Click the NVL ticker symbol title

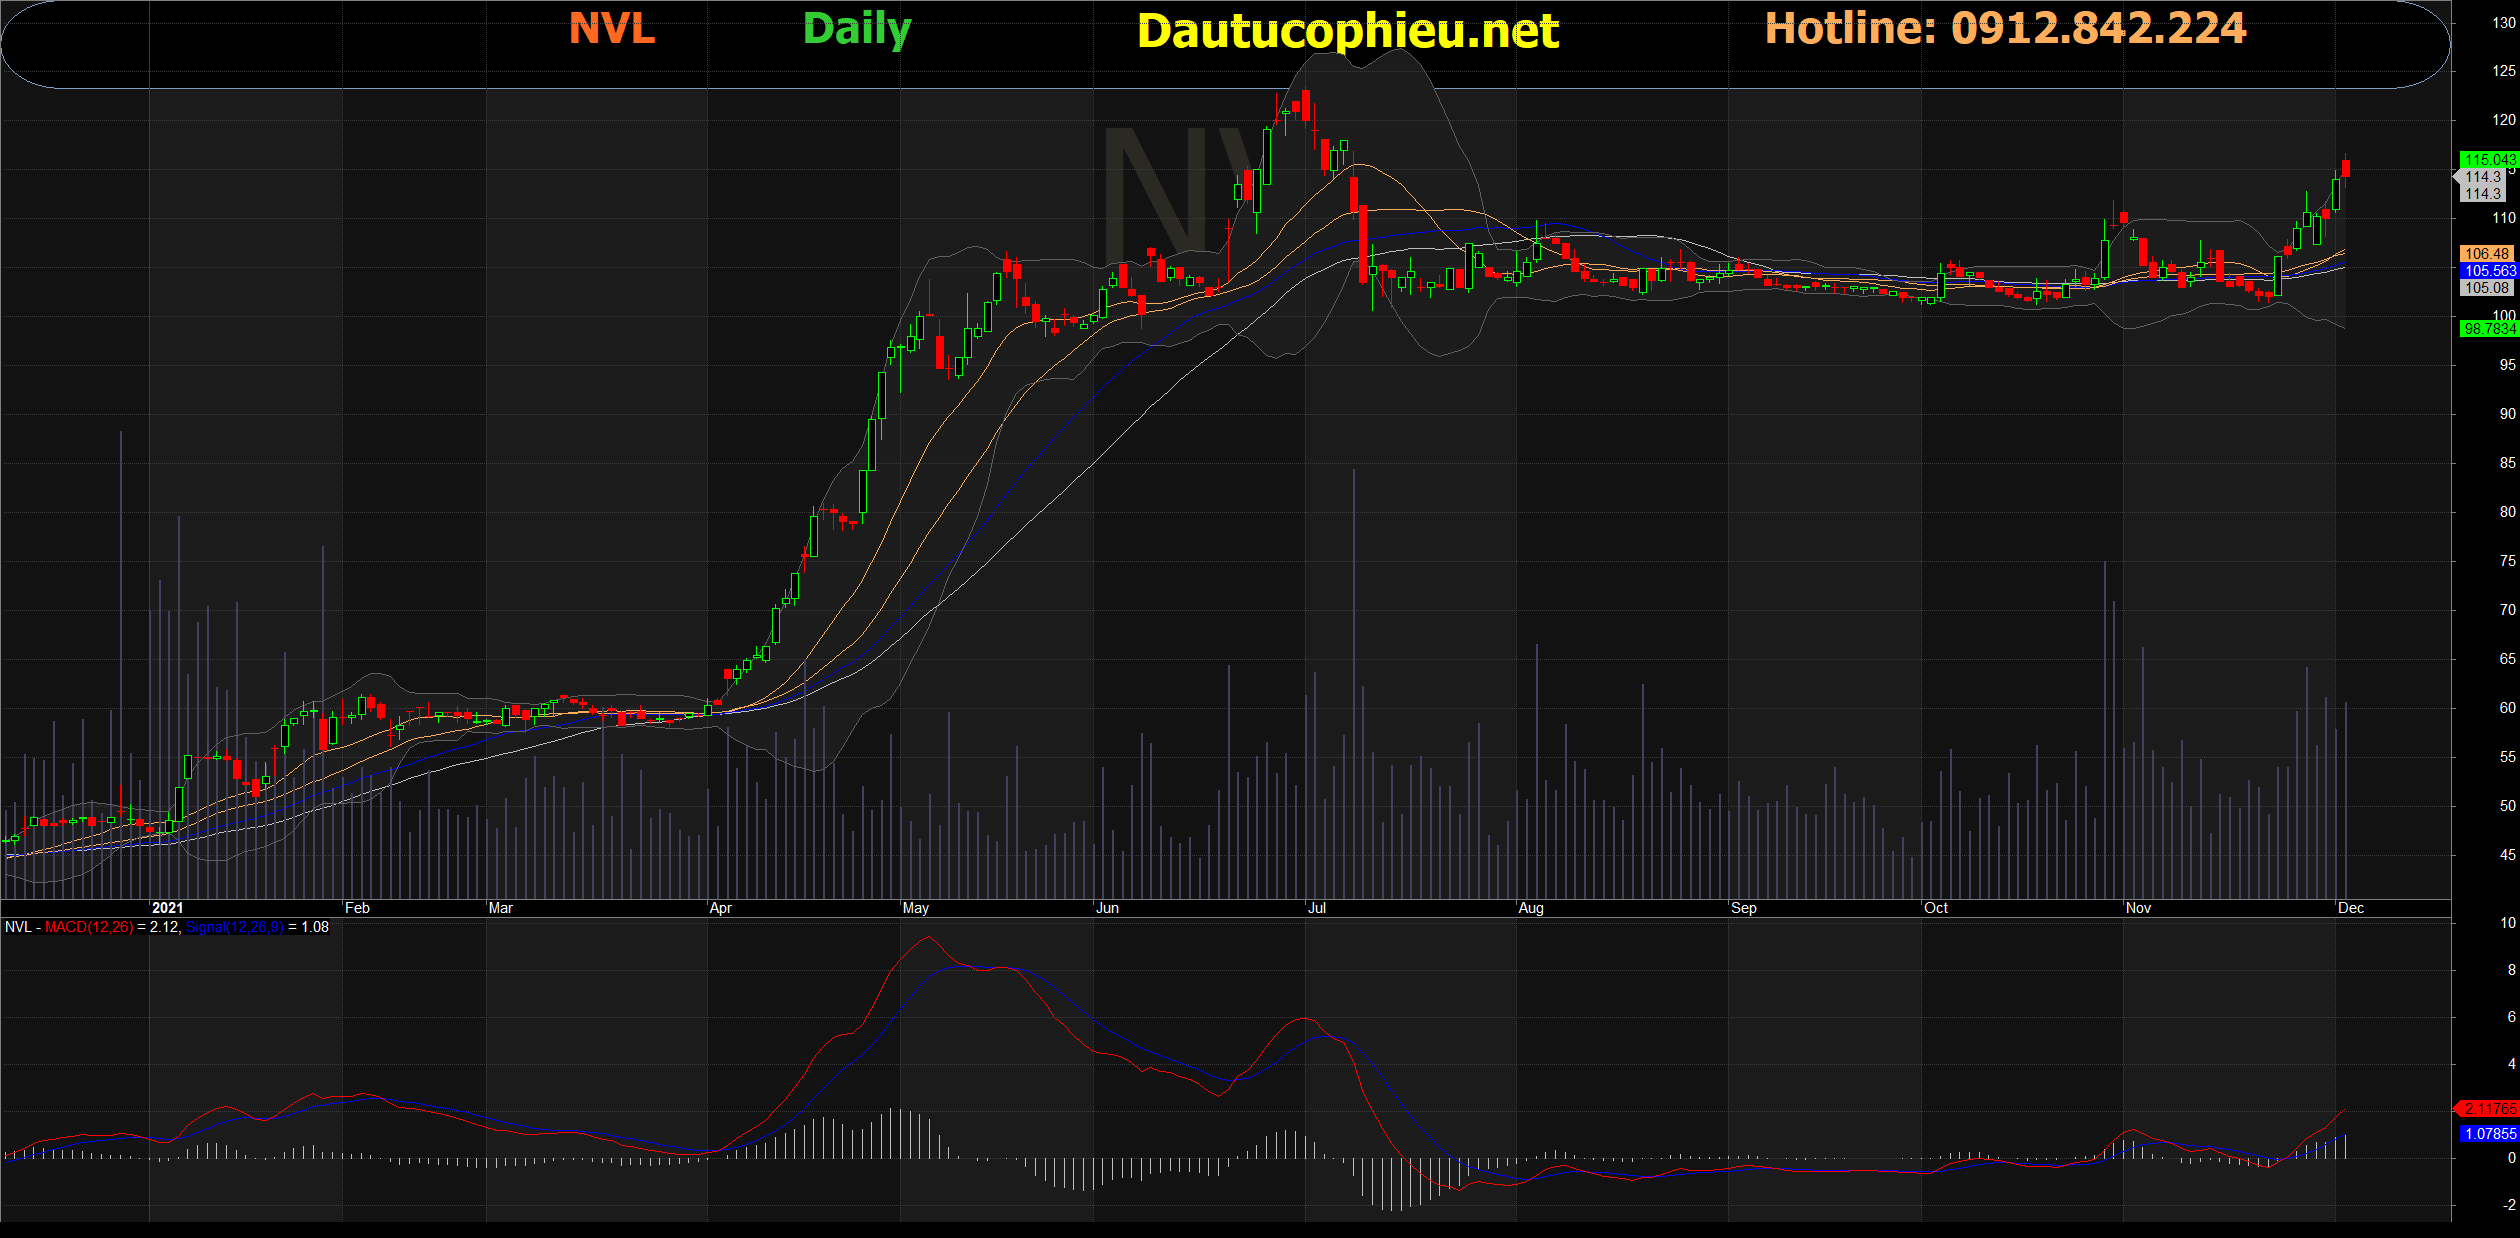point(612,29)
